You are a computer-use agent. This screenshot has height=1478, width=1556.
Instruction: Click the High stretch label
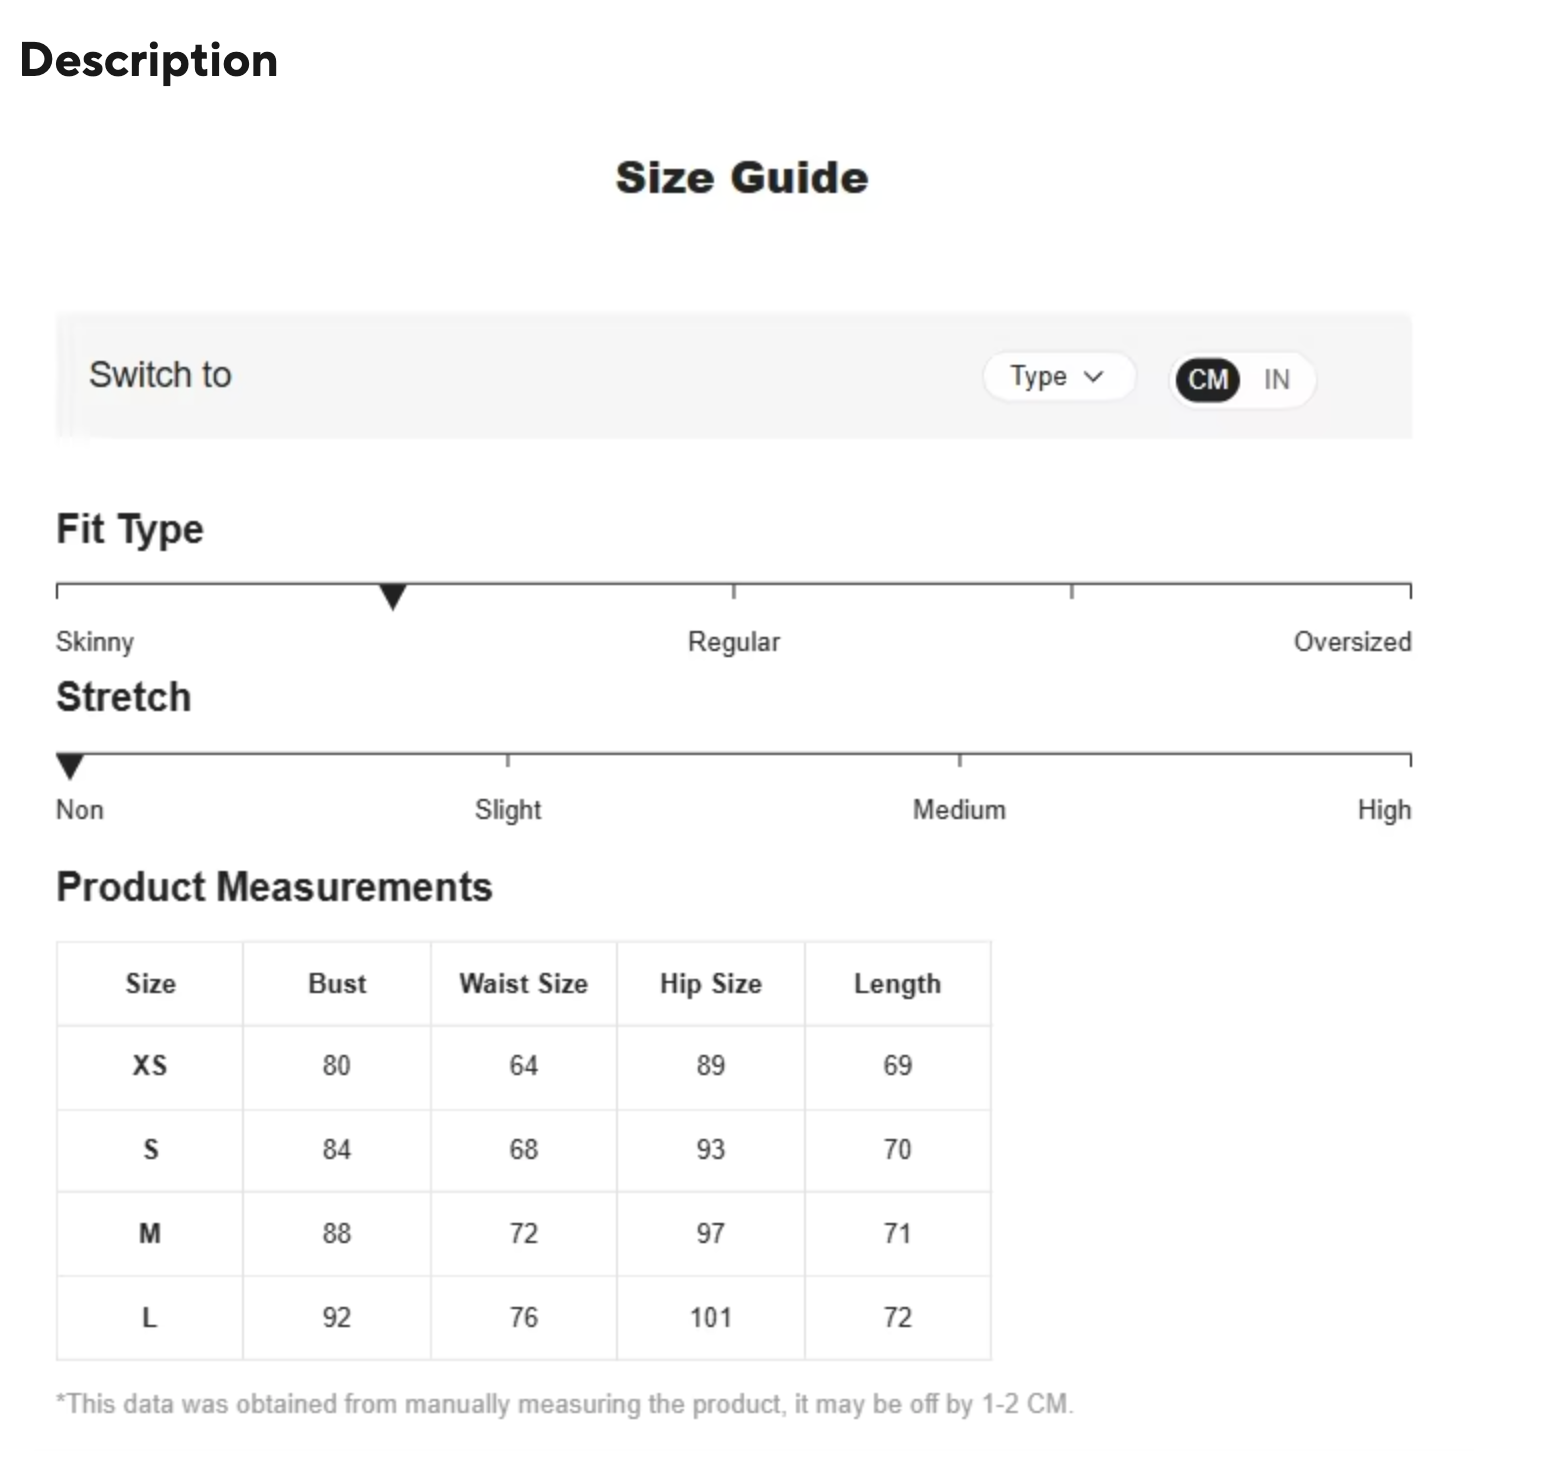point(1384,810)
